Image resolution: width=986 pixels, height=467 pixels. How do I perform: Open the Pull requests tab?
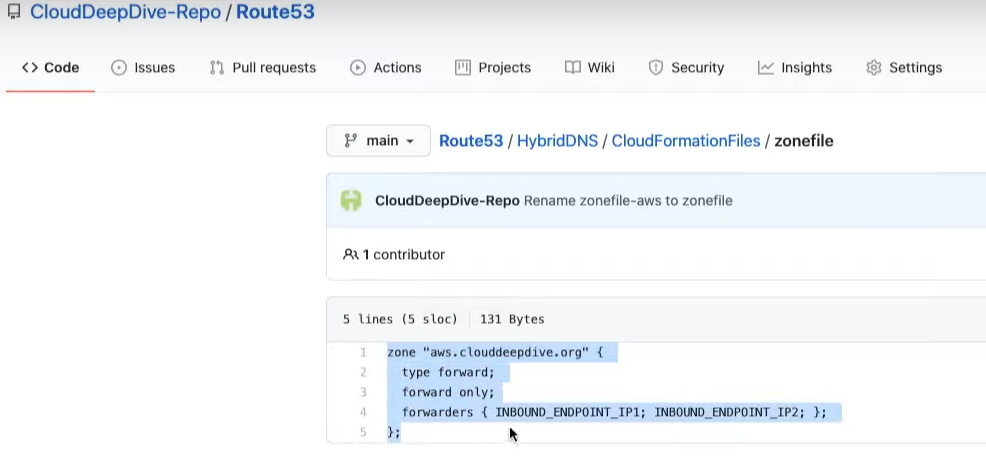[263, 68]
